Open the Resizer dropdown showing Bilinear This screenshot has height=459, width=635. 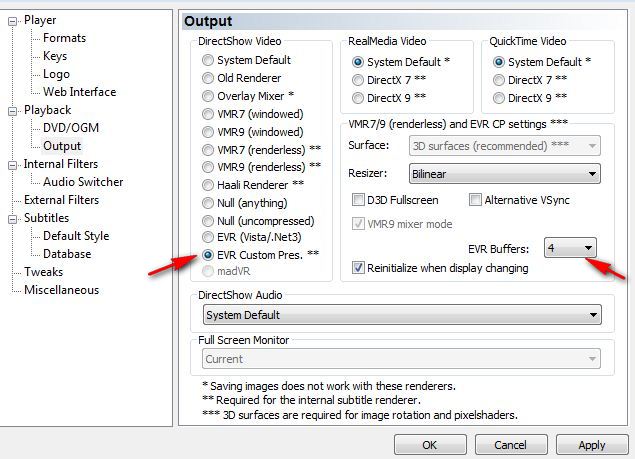(x=505, y=174)
